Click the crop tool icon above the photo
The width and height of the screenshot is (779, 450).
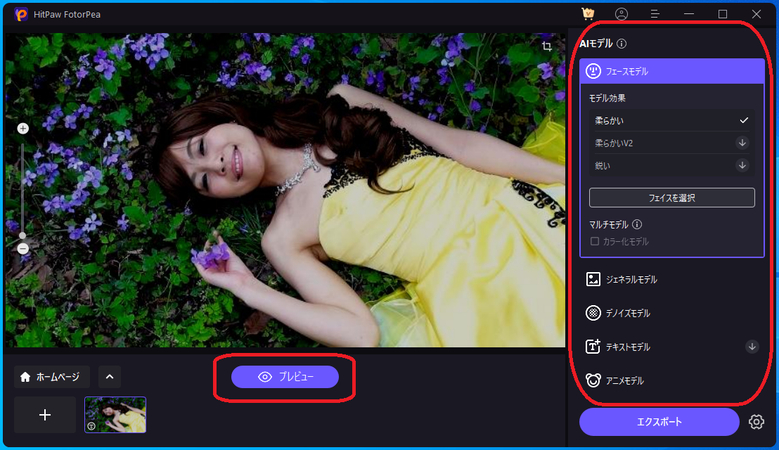[547, 46]
